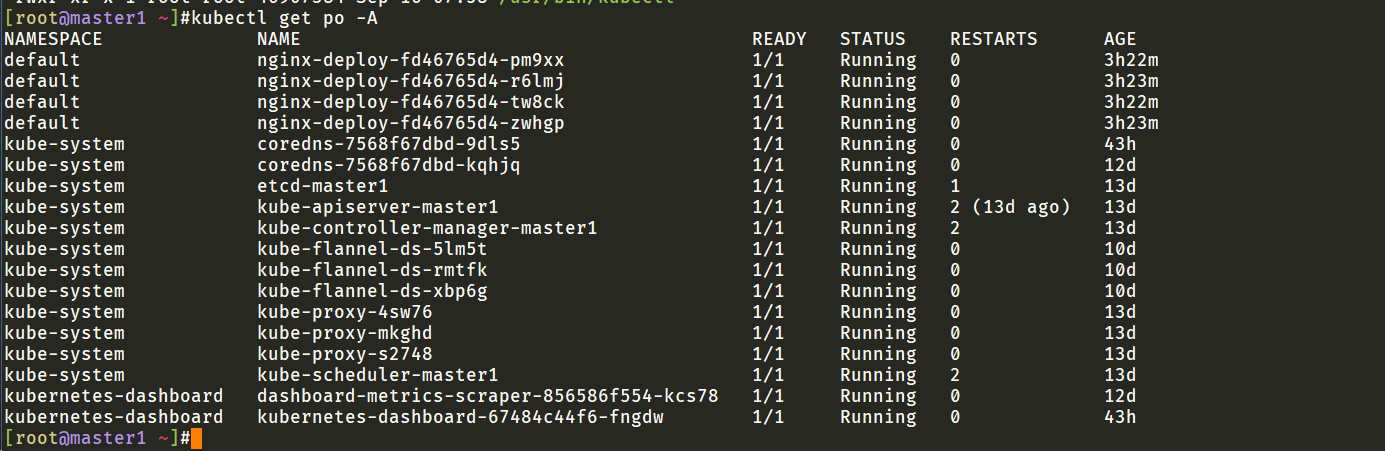Click the STATUS column header

[872, 39]
